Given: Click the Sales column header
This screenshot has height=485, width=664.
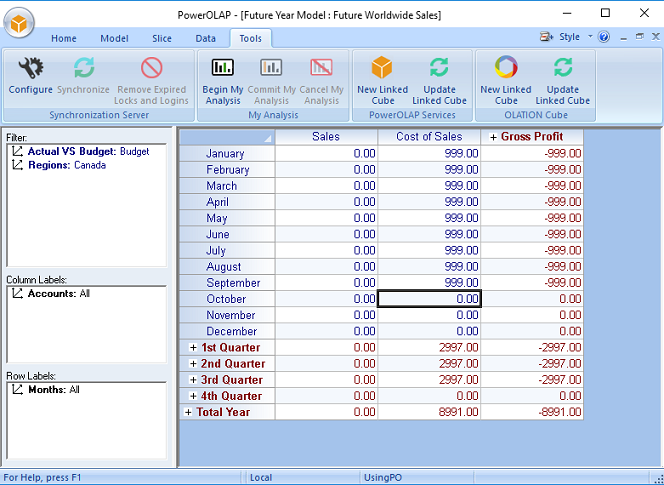Looking at the screenshot, I should click(326, 137).
